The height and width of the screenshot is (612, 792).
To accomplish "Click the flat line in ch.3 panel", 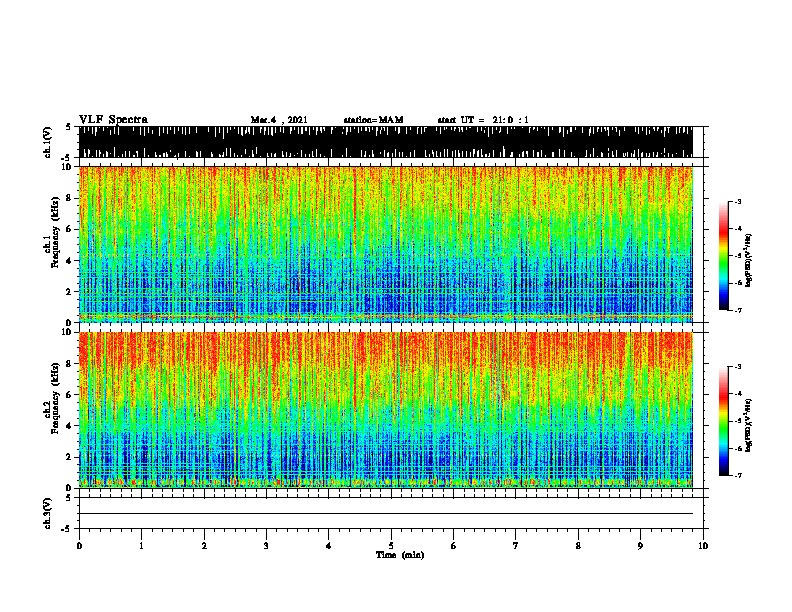I will coord(385,514).
